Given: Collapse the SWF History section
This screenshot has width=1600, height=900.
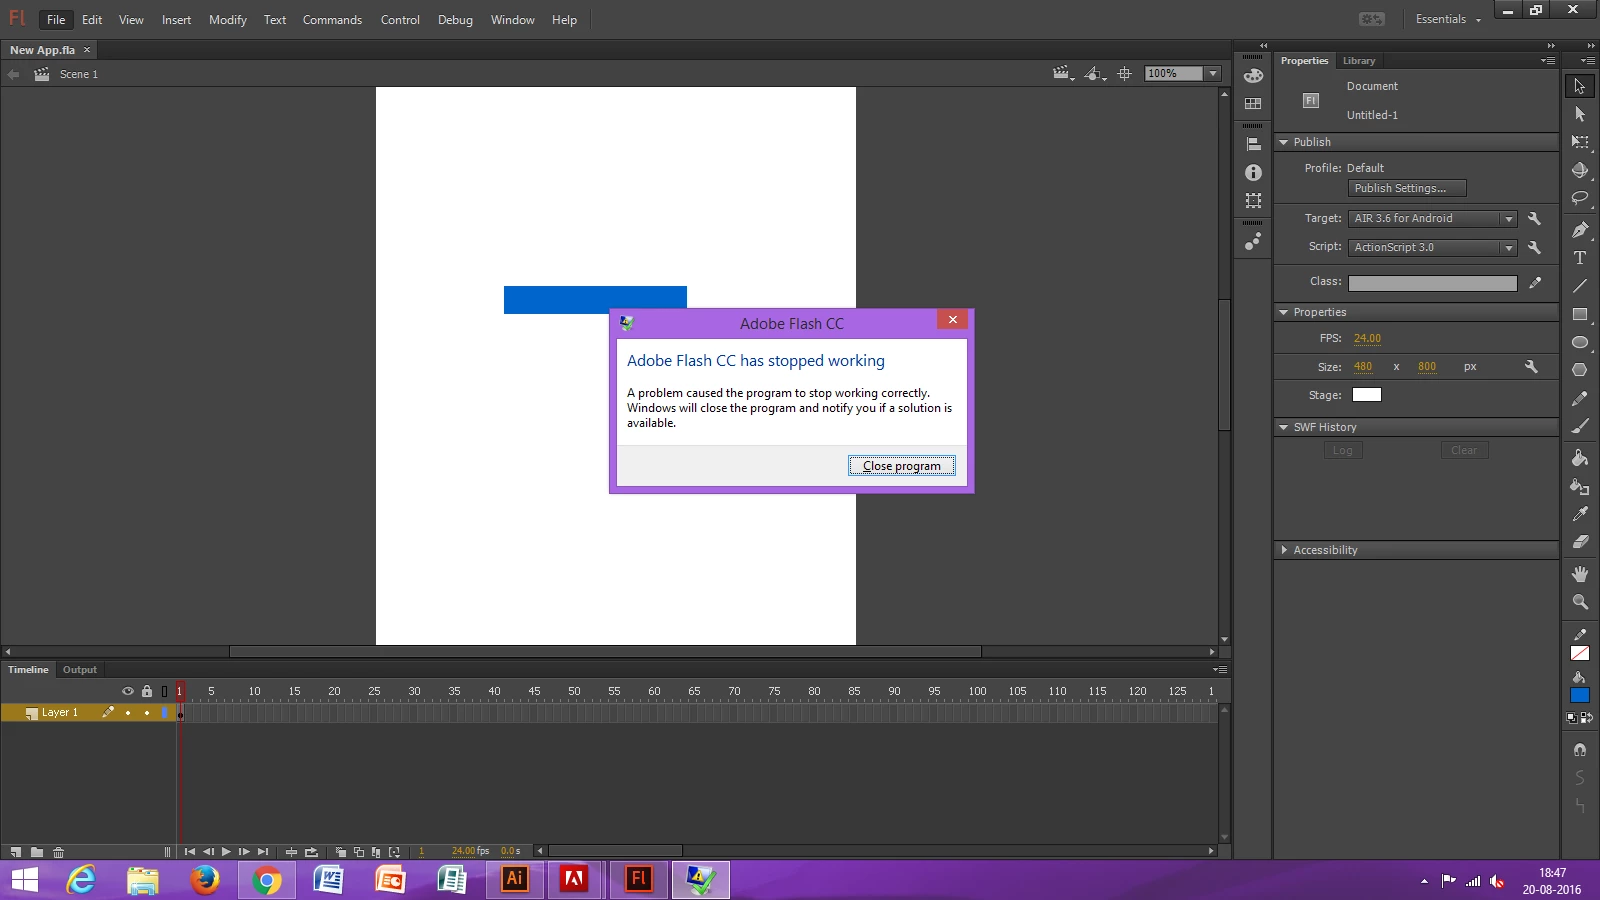Looking at the screenshot, I should [1284, 427].
